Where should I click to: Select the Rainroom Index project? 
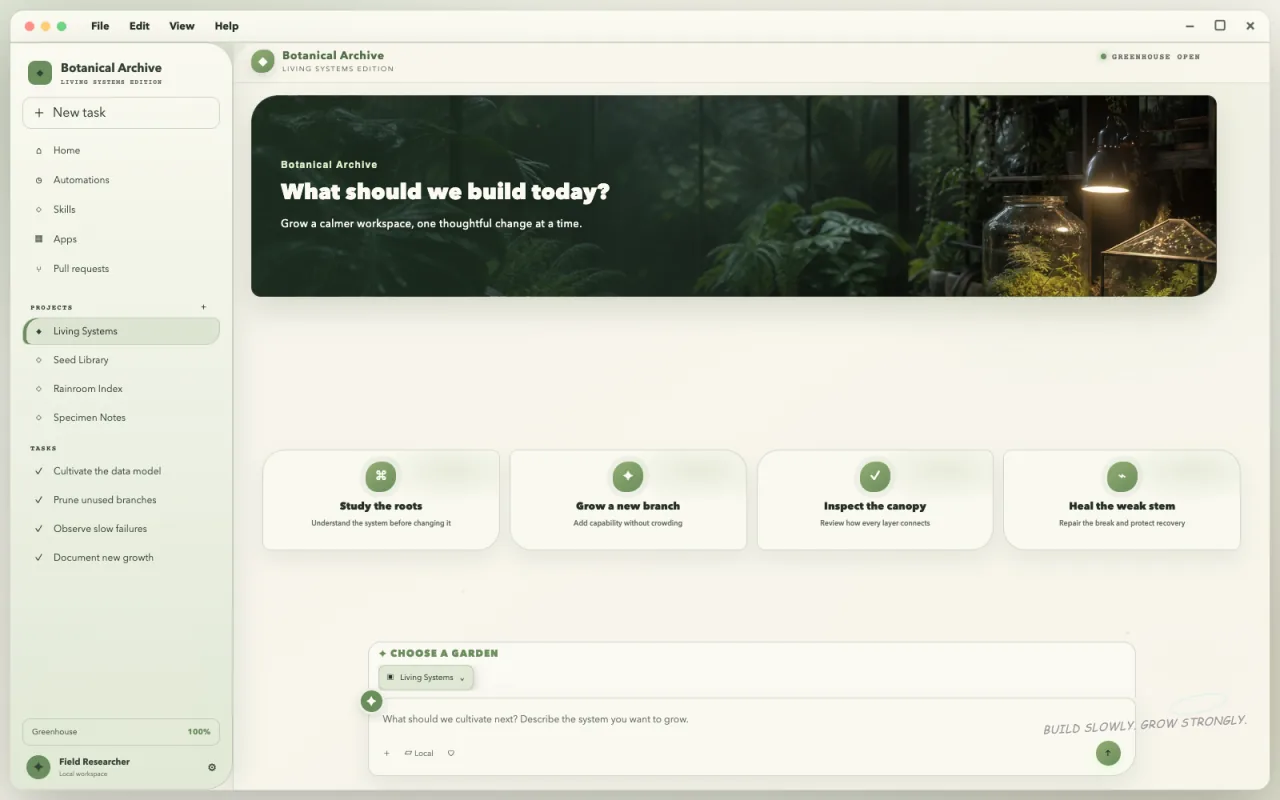point(121,389)
